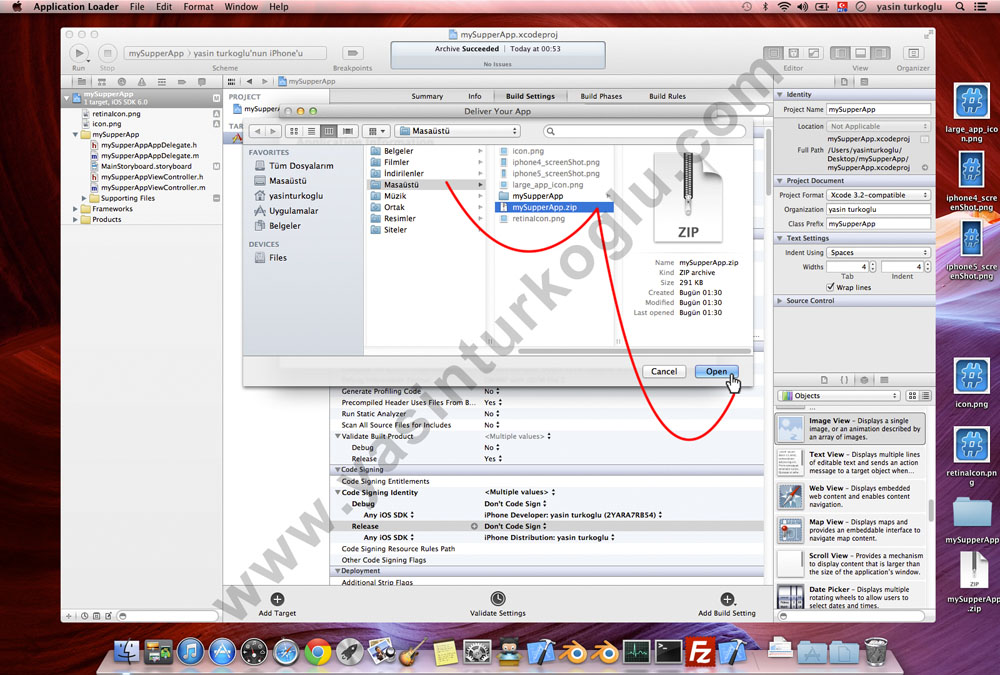Click Validate Settings button
1000x675 pixels.
point(497,604)
